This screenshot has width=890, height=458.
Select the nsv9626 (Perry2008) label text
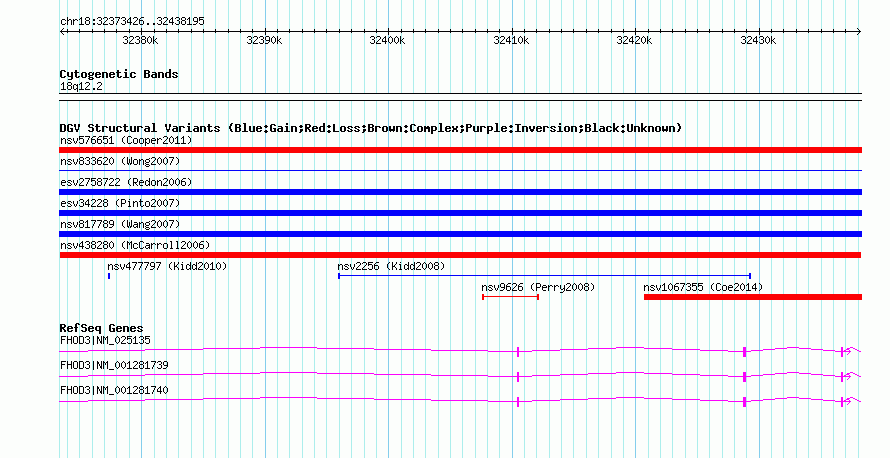pos(538,287)
